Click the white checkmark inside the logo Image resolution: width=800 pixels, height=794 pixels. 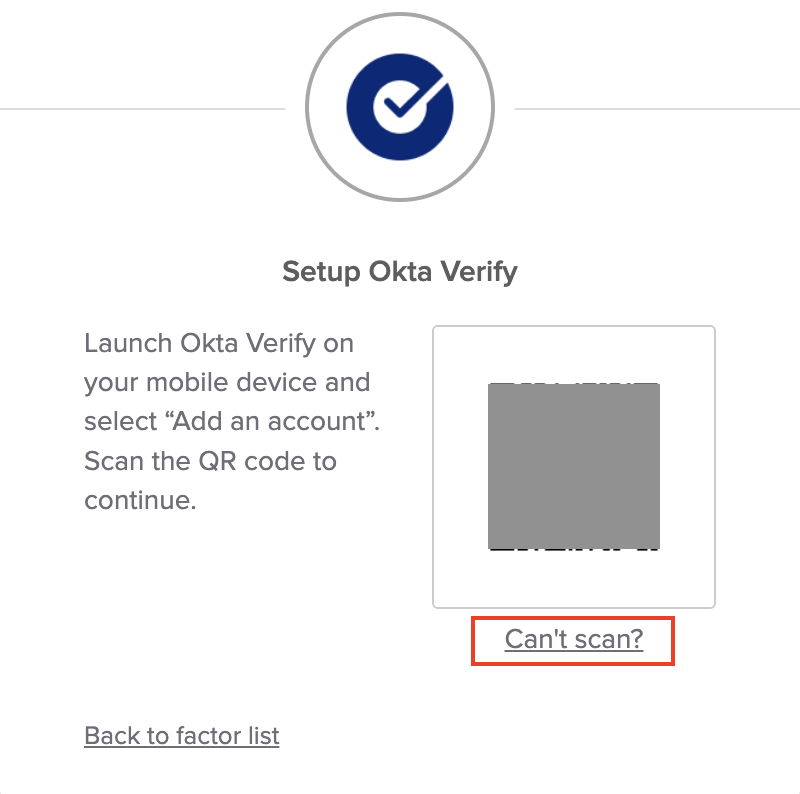[400, 112]
